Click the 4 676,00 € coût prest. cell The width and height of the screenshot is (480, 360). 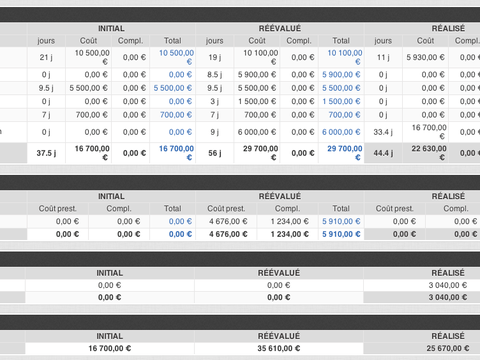click(228, 221)
